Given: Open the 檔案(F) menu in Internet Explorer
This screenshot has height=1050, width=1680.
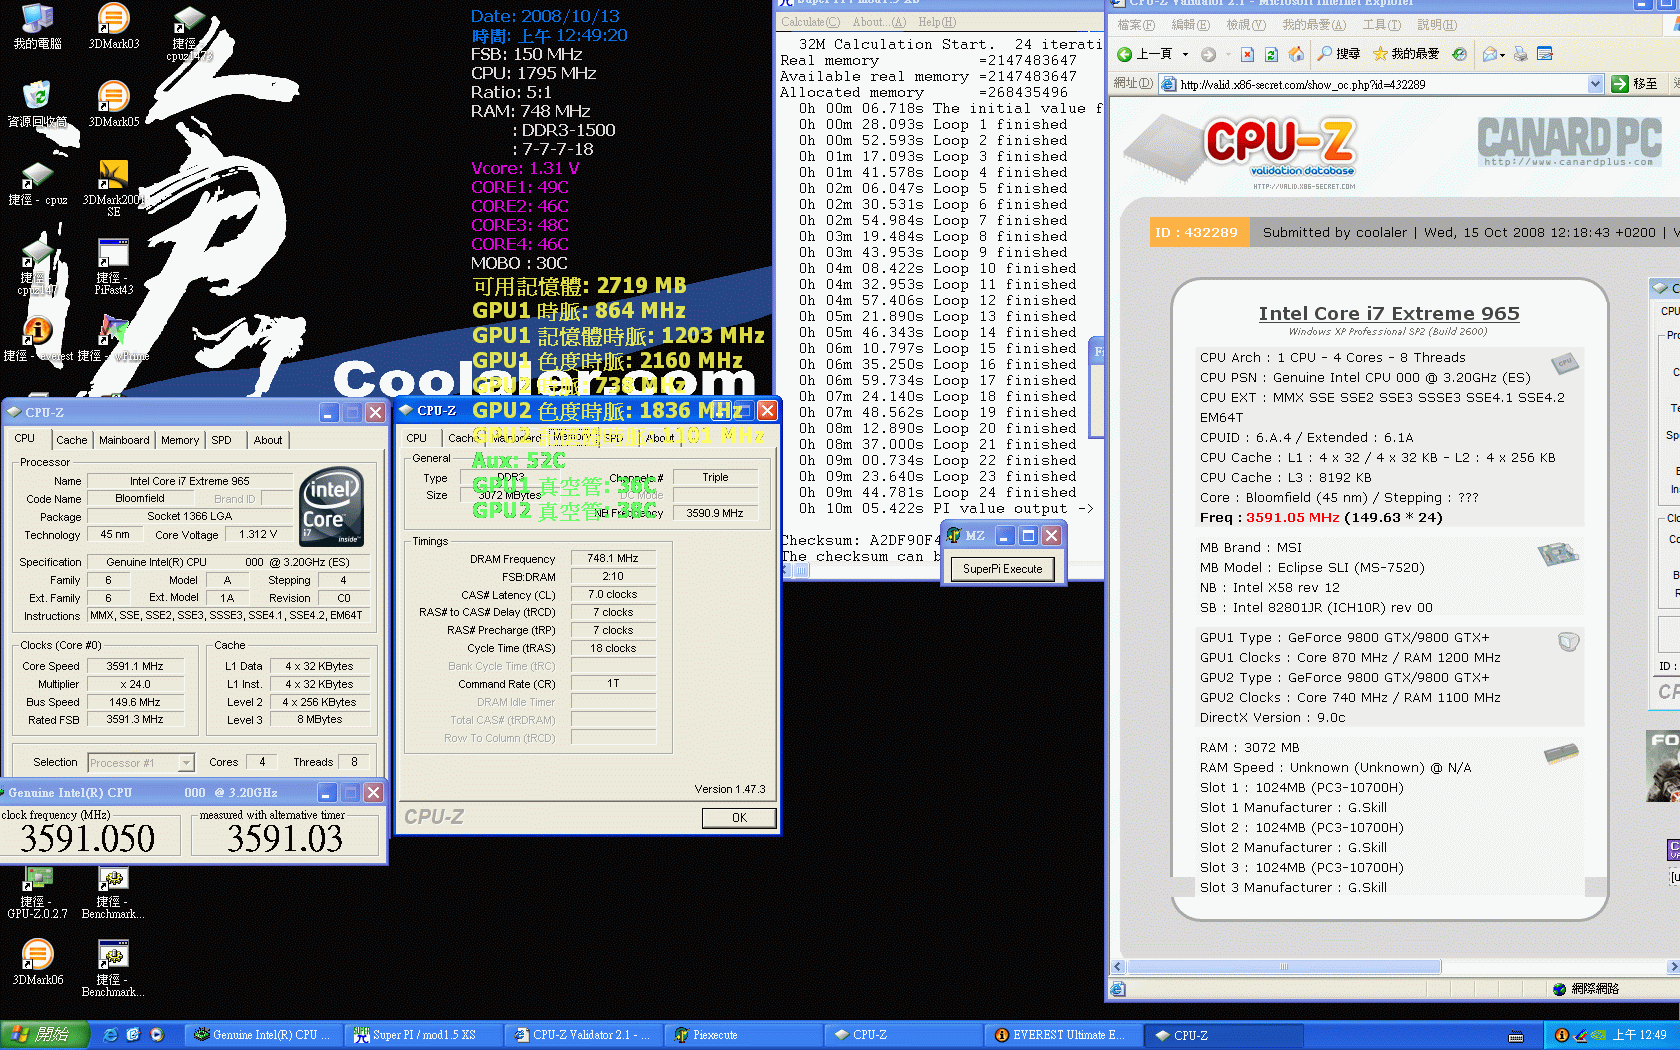Looking at the screenshot, I should click(1135, 25).
